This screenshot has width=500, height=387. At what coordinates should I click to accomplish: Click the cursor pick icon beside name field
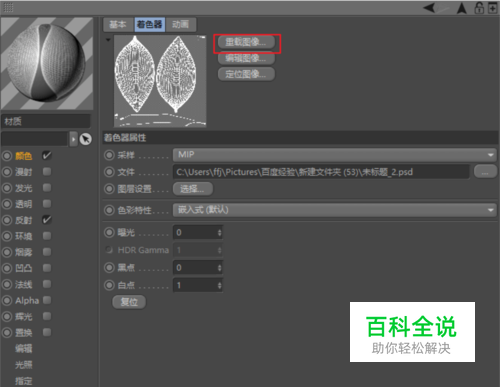pos(85,139)
